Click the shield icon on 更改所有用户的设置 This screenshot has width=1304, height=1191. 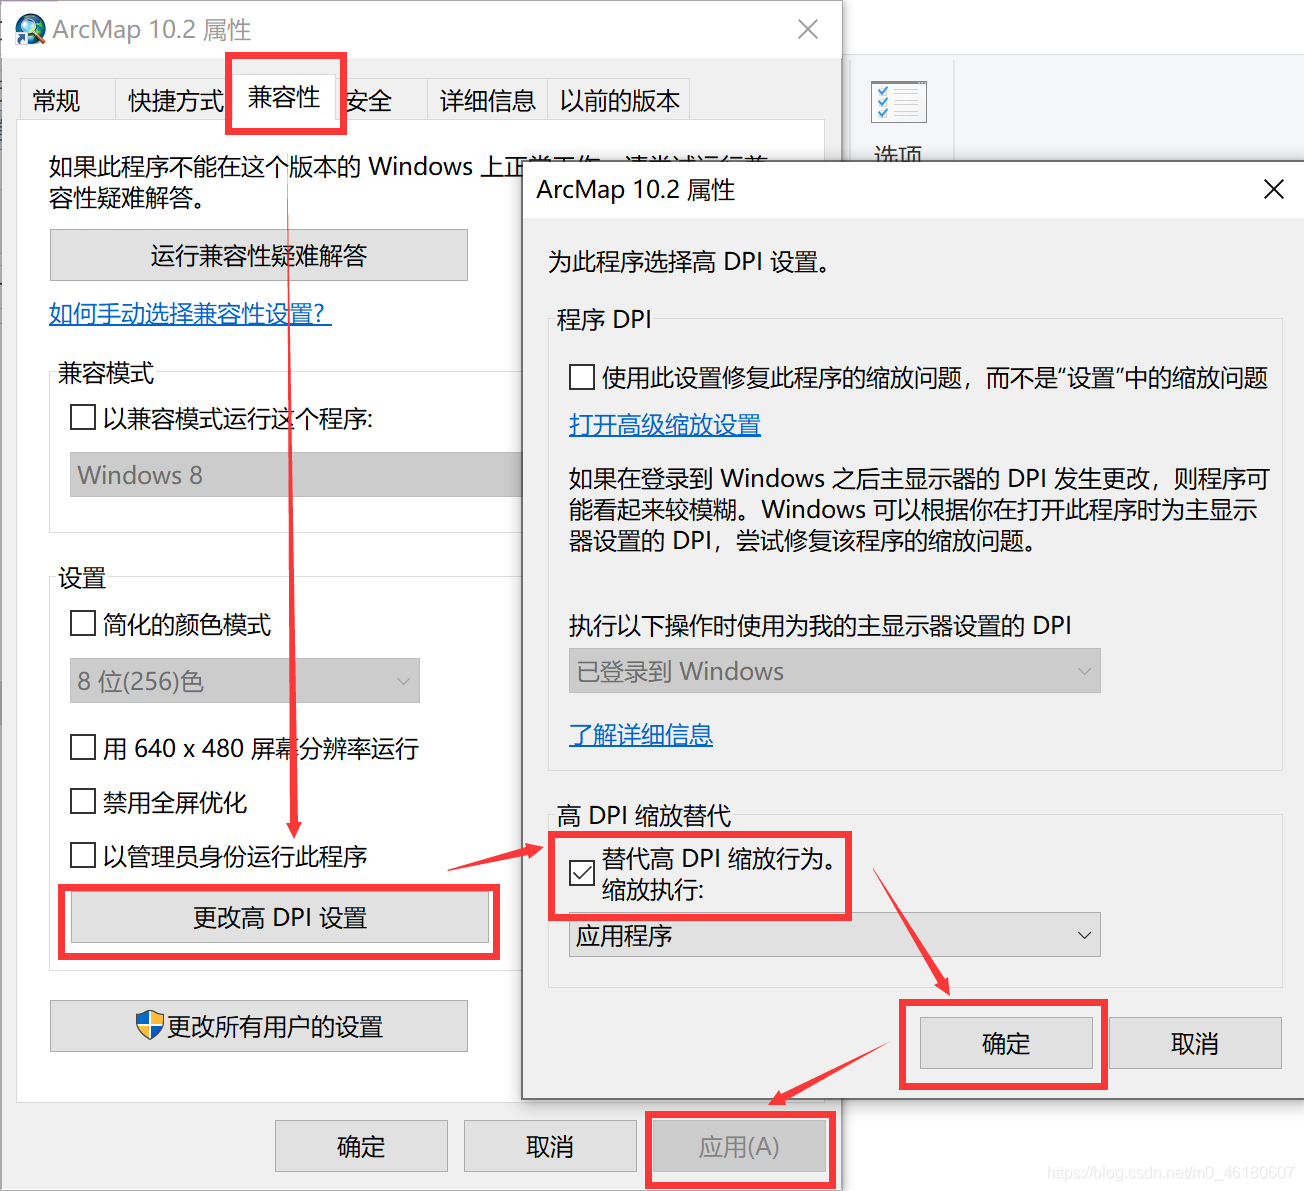coord(149,1025)
